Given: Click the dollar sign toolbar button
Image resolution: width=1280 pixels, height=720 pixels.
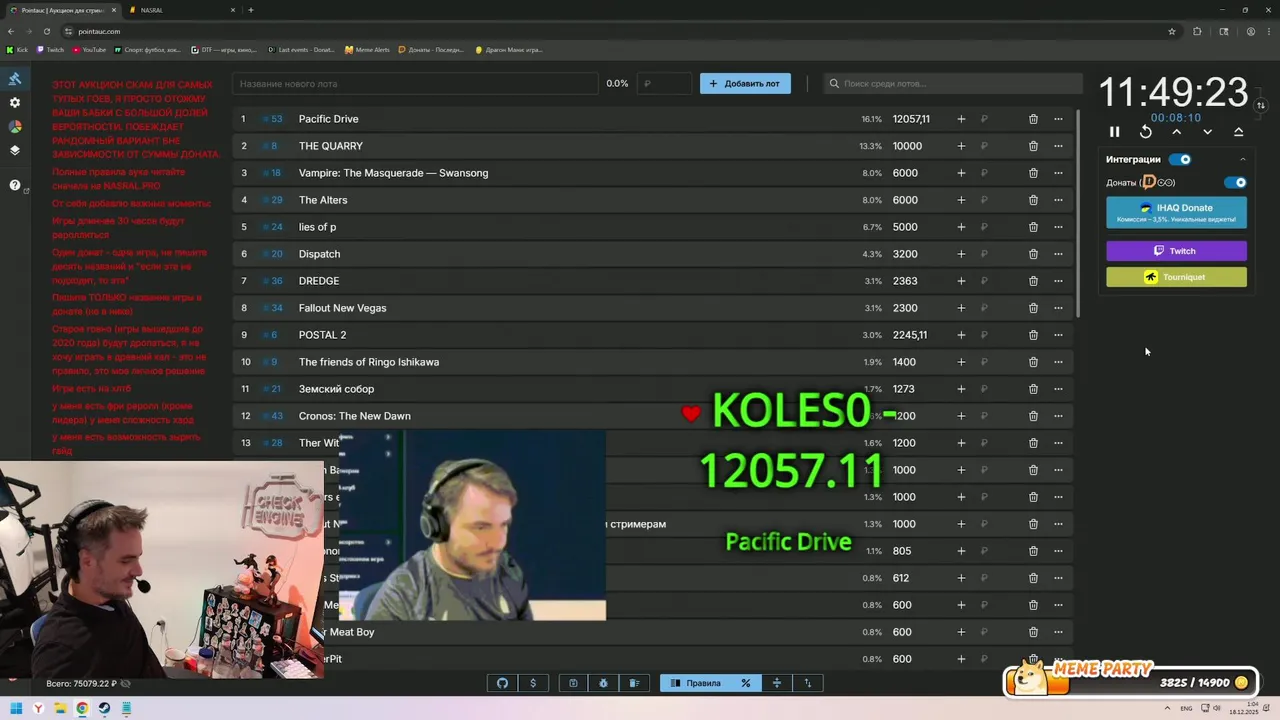Looking at the screenshot, I should pos(533,683).
